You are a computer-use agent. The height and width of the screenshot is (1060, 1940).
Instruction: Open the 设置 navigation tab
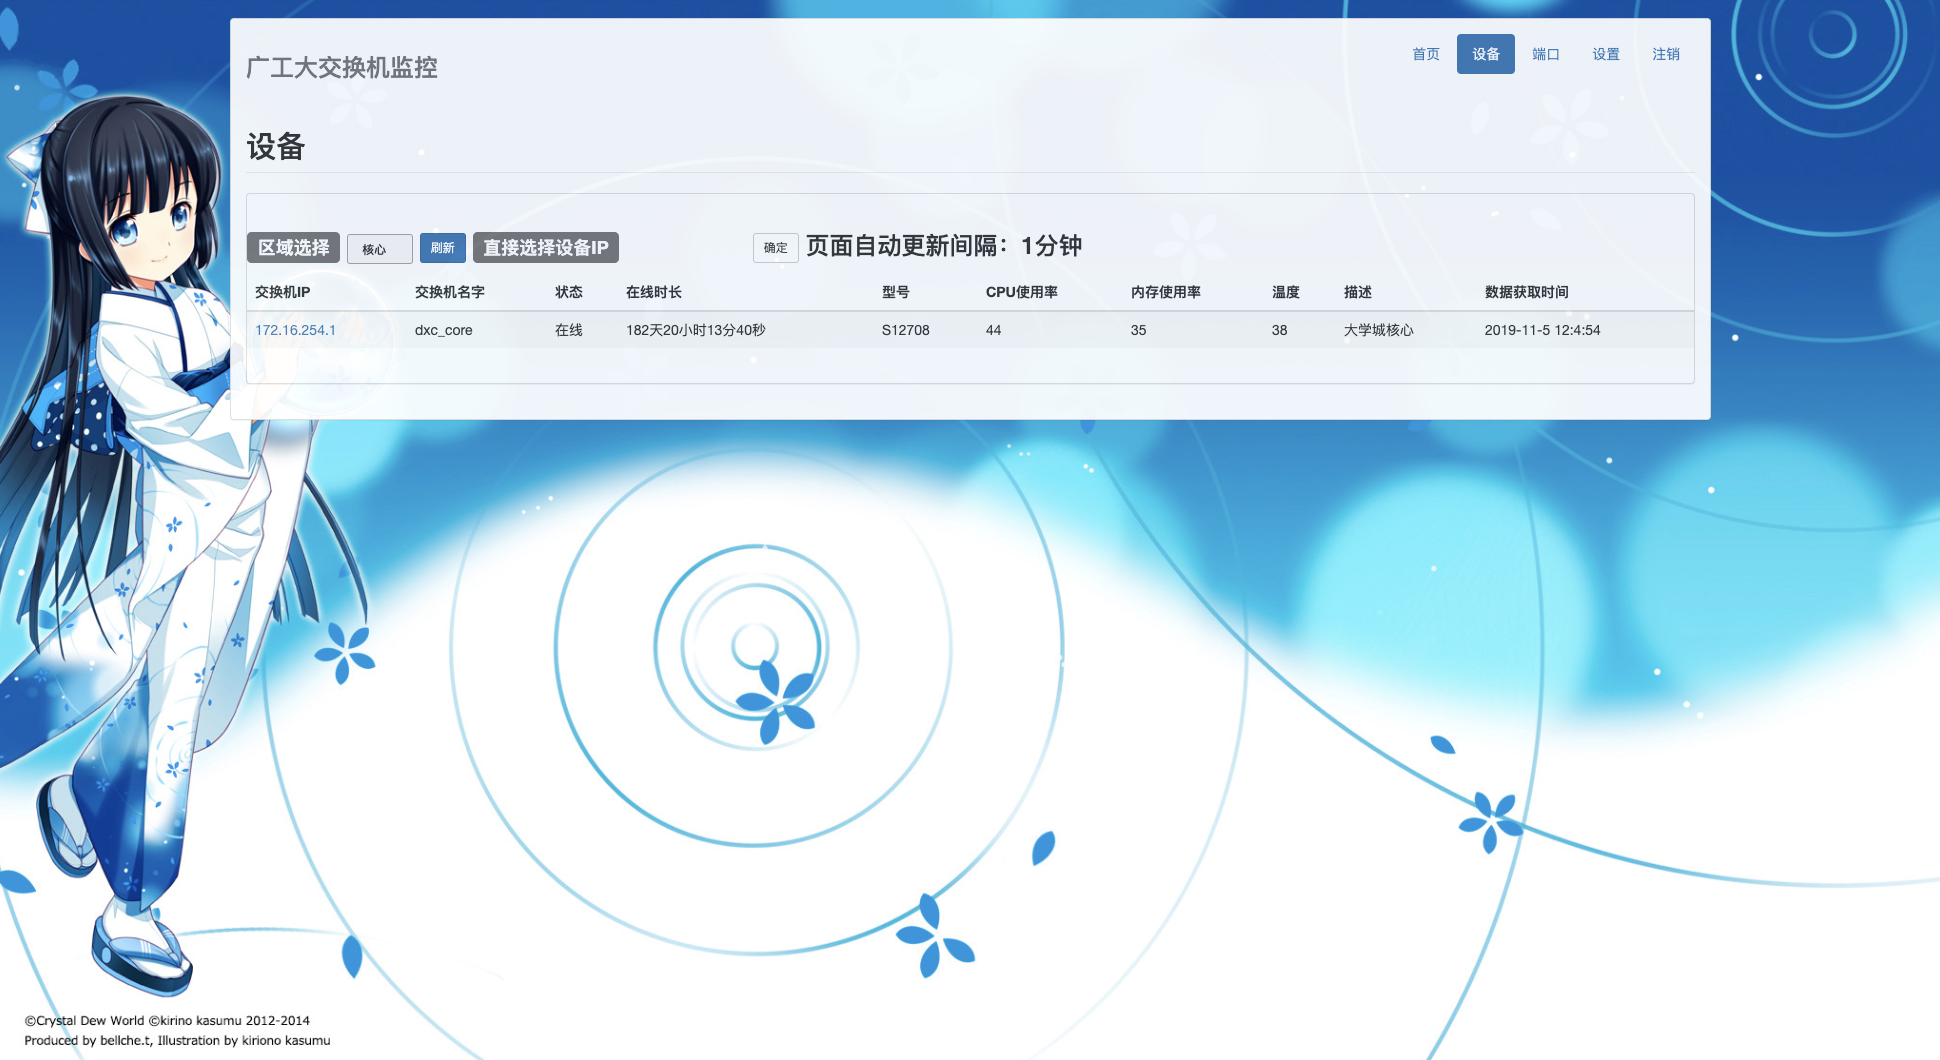tap(1605, 54)
